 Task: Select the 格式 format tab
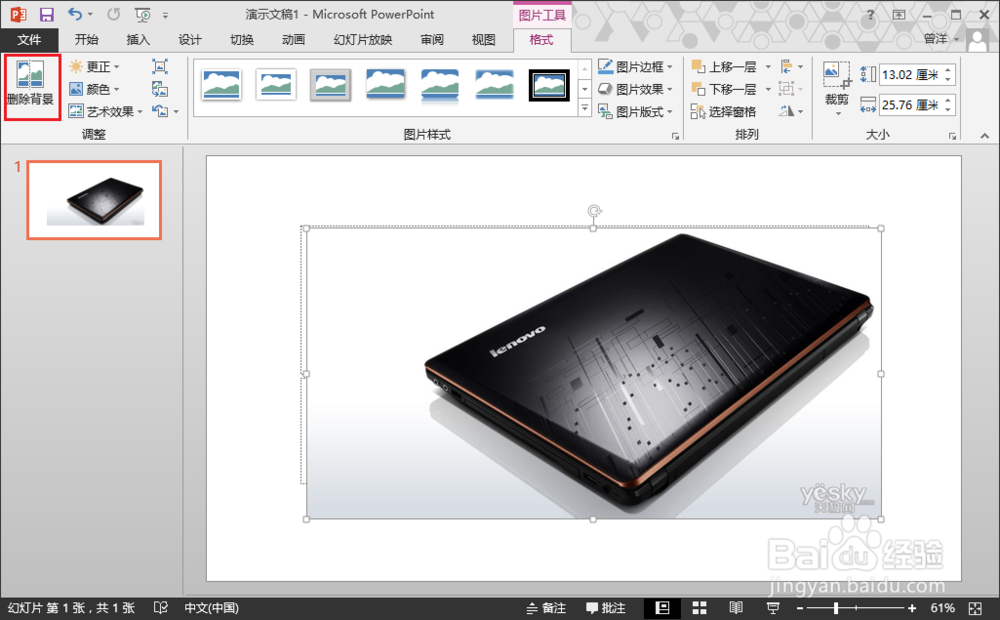[541, 40]
